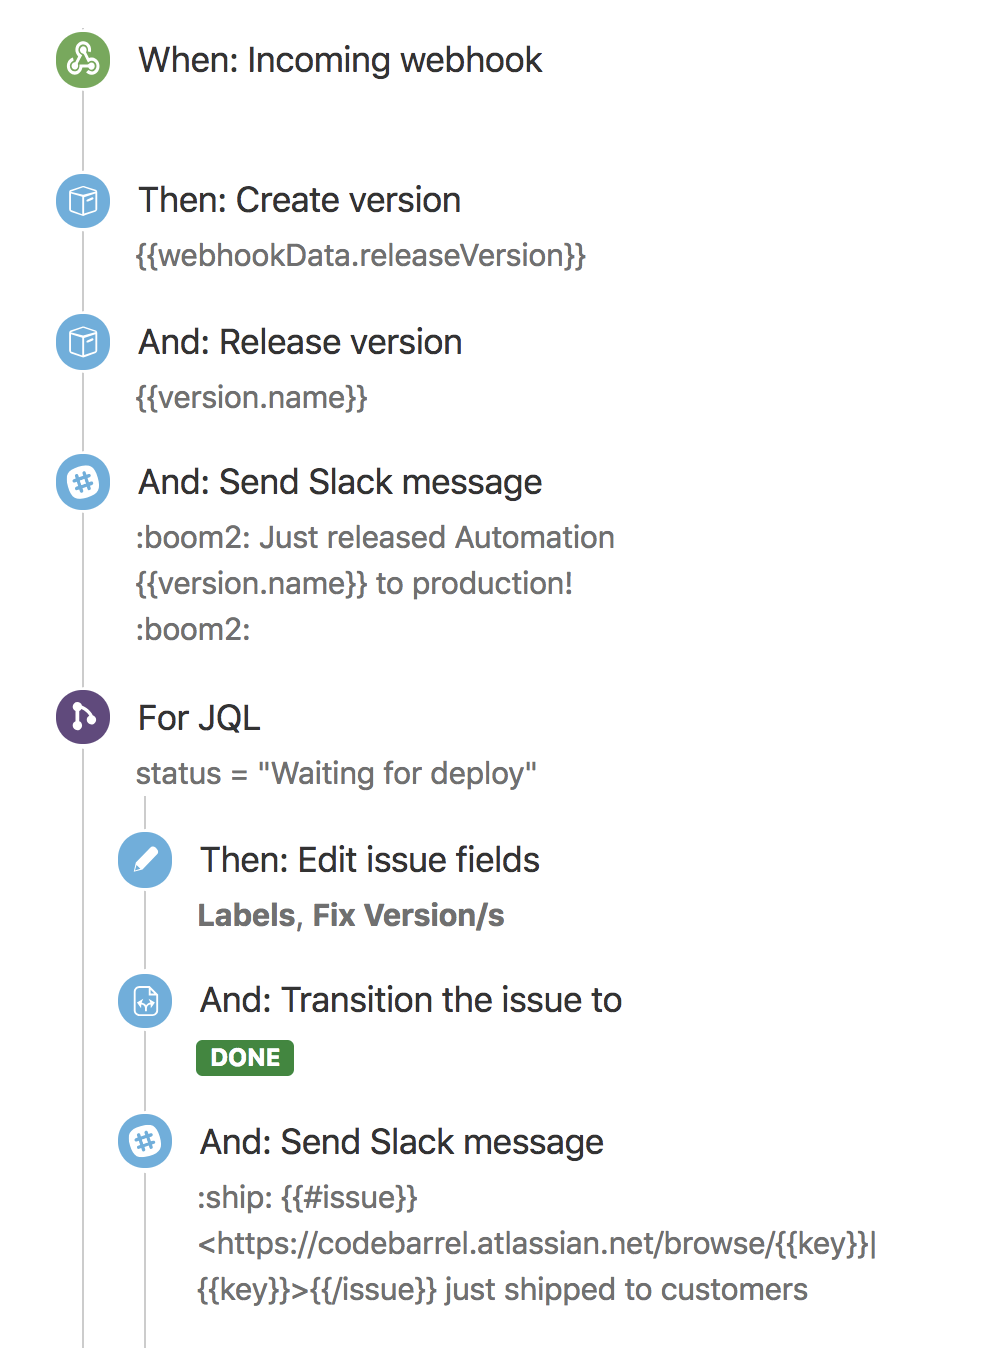The image size is (1000, 1348).
Task: Click the purple For JQL branch icon
Action: pyautogui.click(x=83, y=717)
